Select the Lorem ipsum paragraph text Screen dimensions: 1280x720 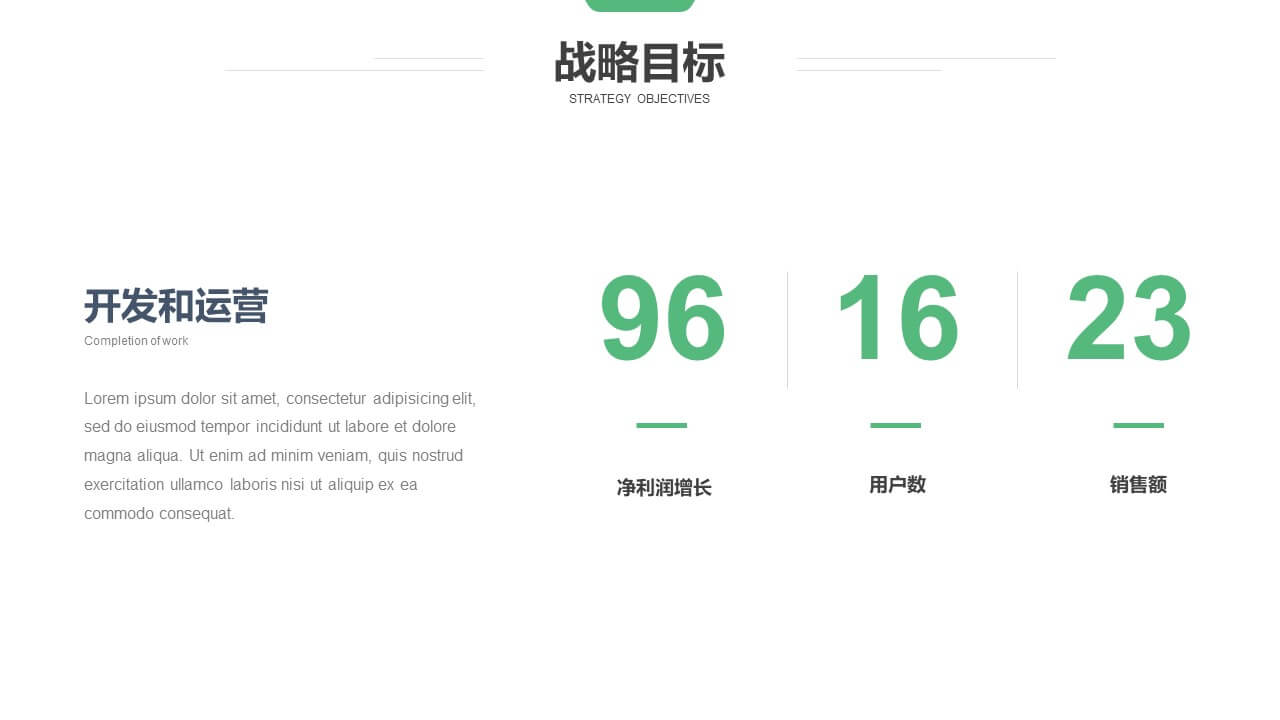click(x=280, y=456)
